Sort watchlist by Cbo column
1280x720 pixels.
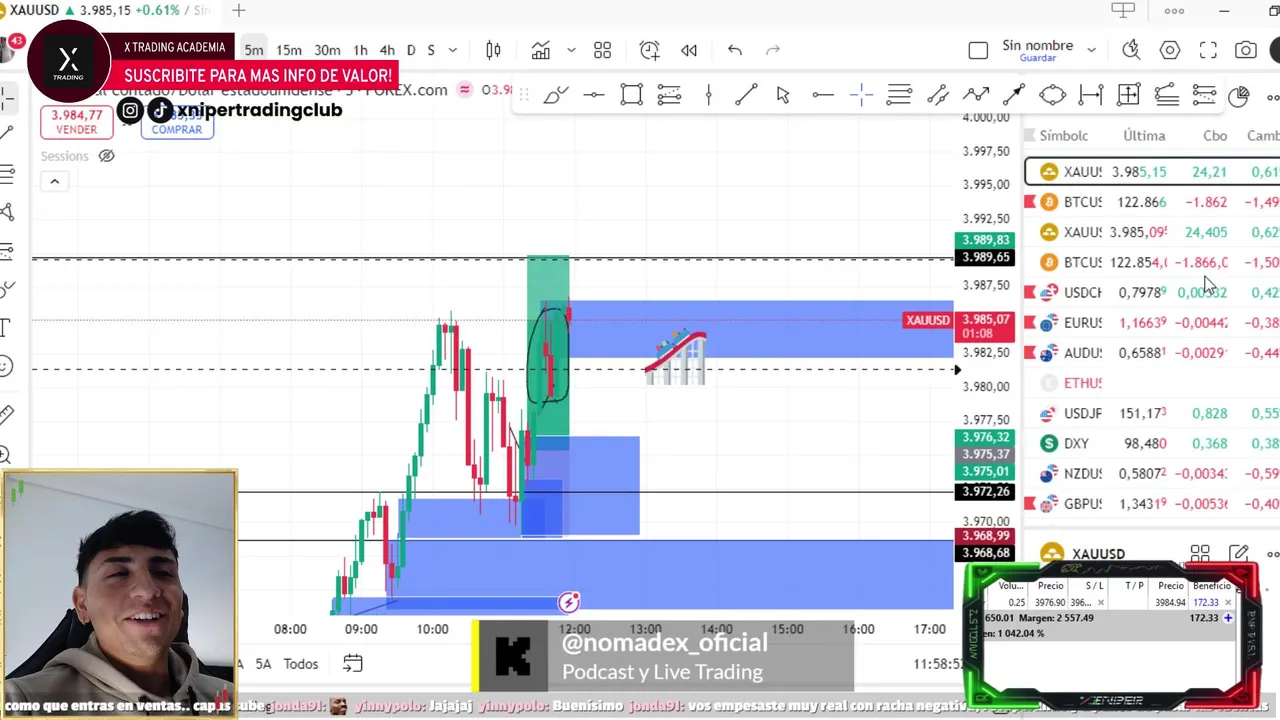pyautogui.click(x=1214, y=136)
